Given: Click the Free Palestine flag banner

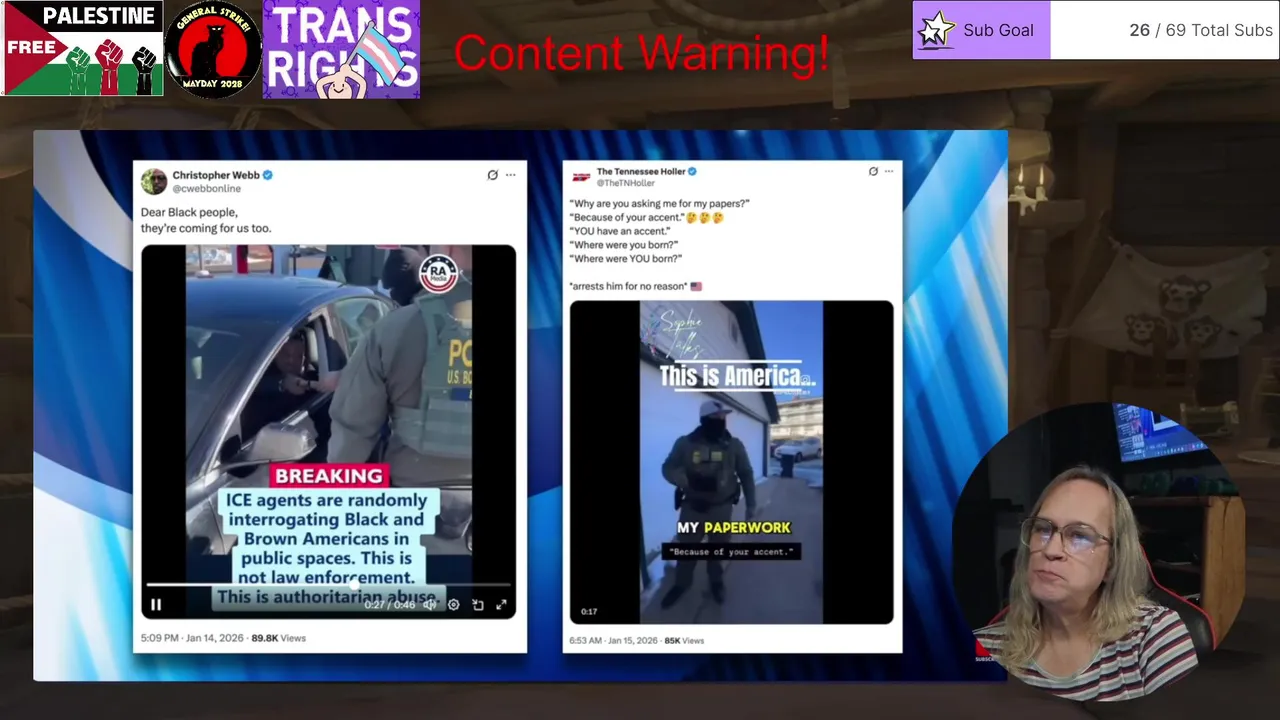Looking at the screenshot, I should coord(83,49).
